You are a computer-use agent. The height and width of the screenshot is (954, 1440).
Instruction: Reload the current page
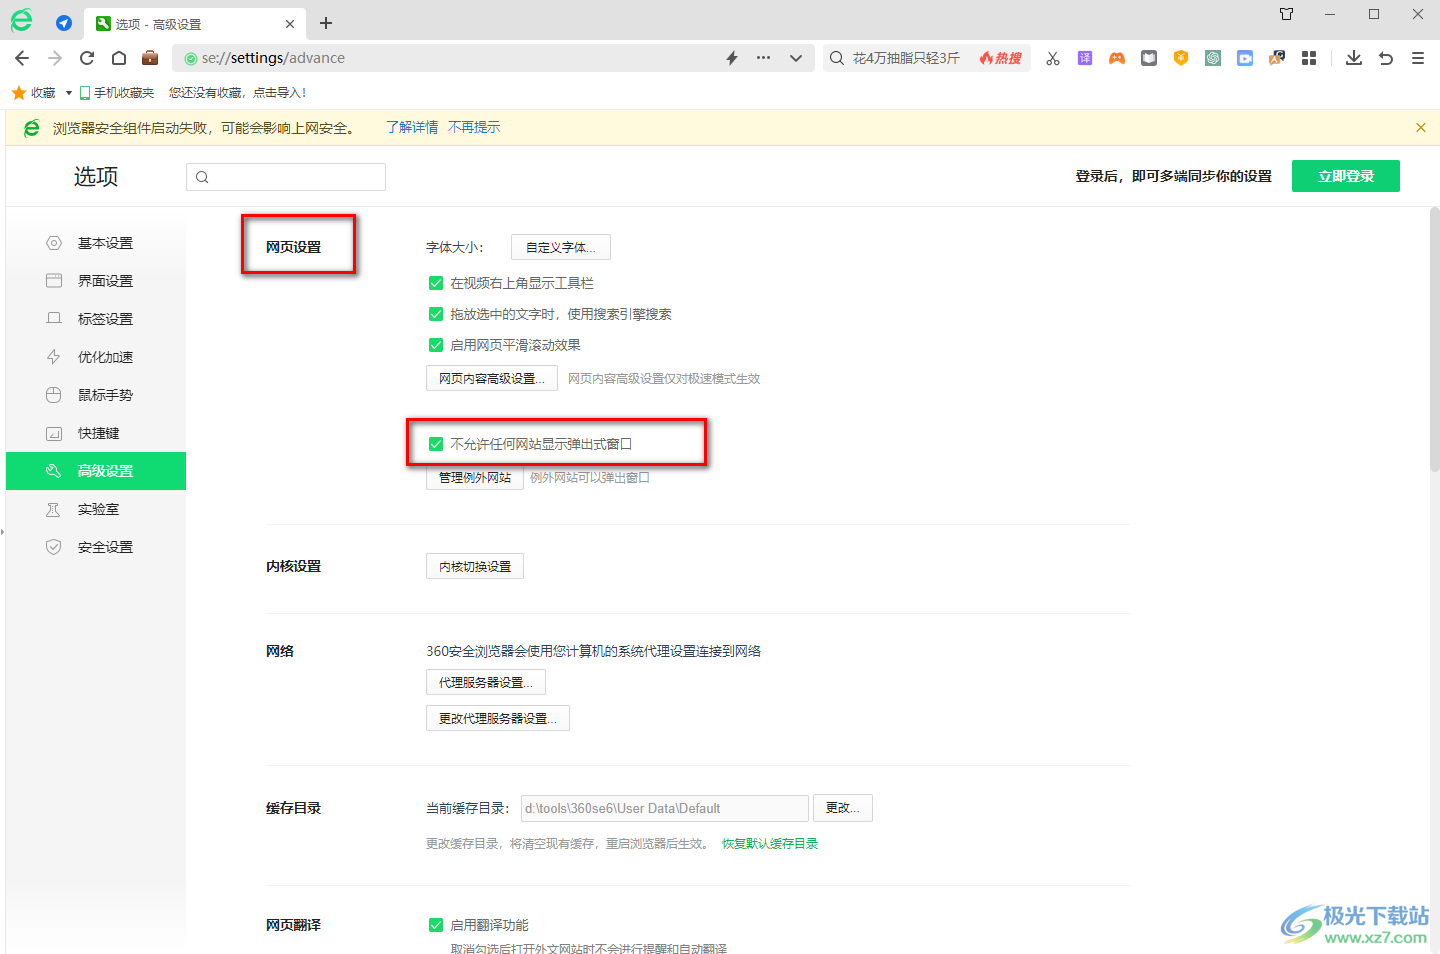point(87,58)
